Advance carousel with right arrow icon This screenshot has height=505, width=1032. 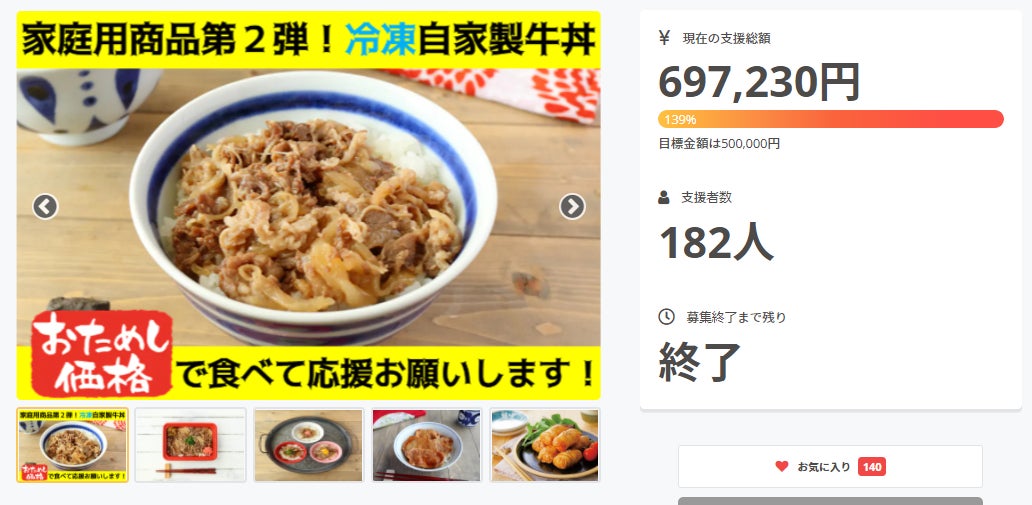point(572,207)
